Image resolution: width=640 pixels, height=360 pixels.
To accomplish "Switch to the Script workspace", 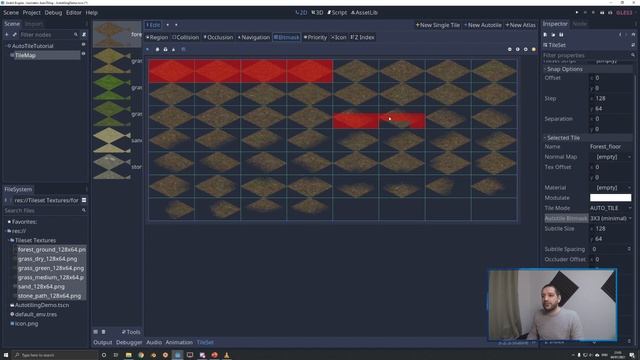I will [x=337, y=13].
